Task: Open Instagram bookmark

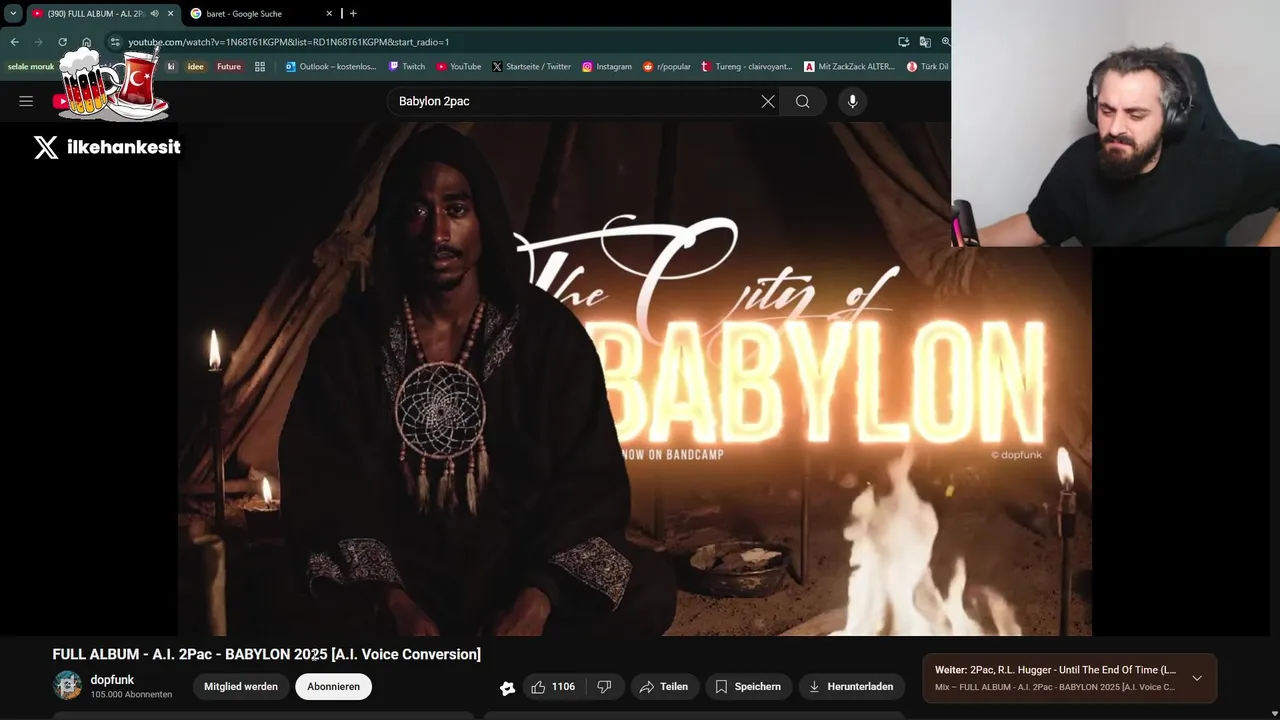Action: click(607, 67)
